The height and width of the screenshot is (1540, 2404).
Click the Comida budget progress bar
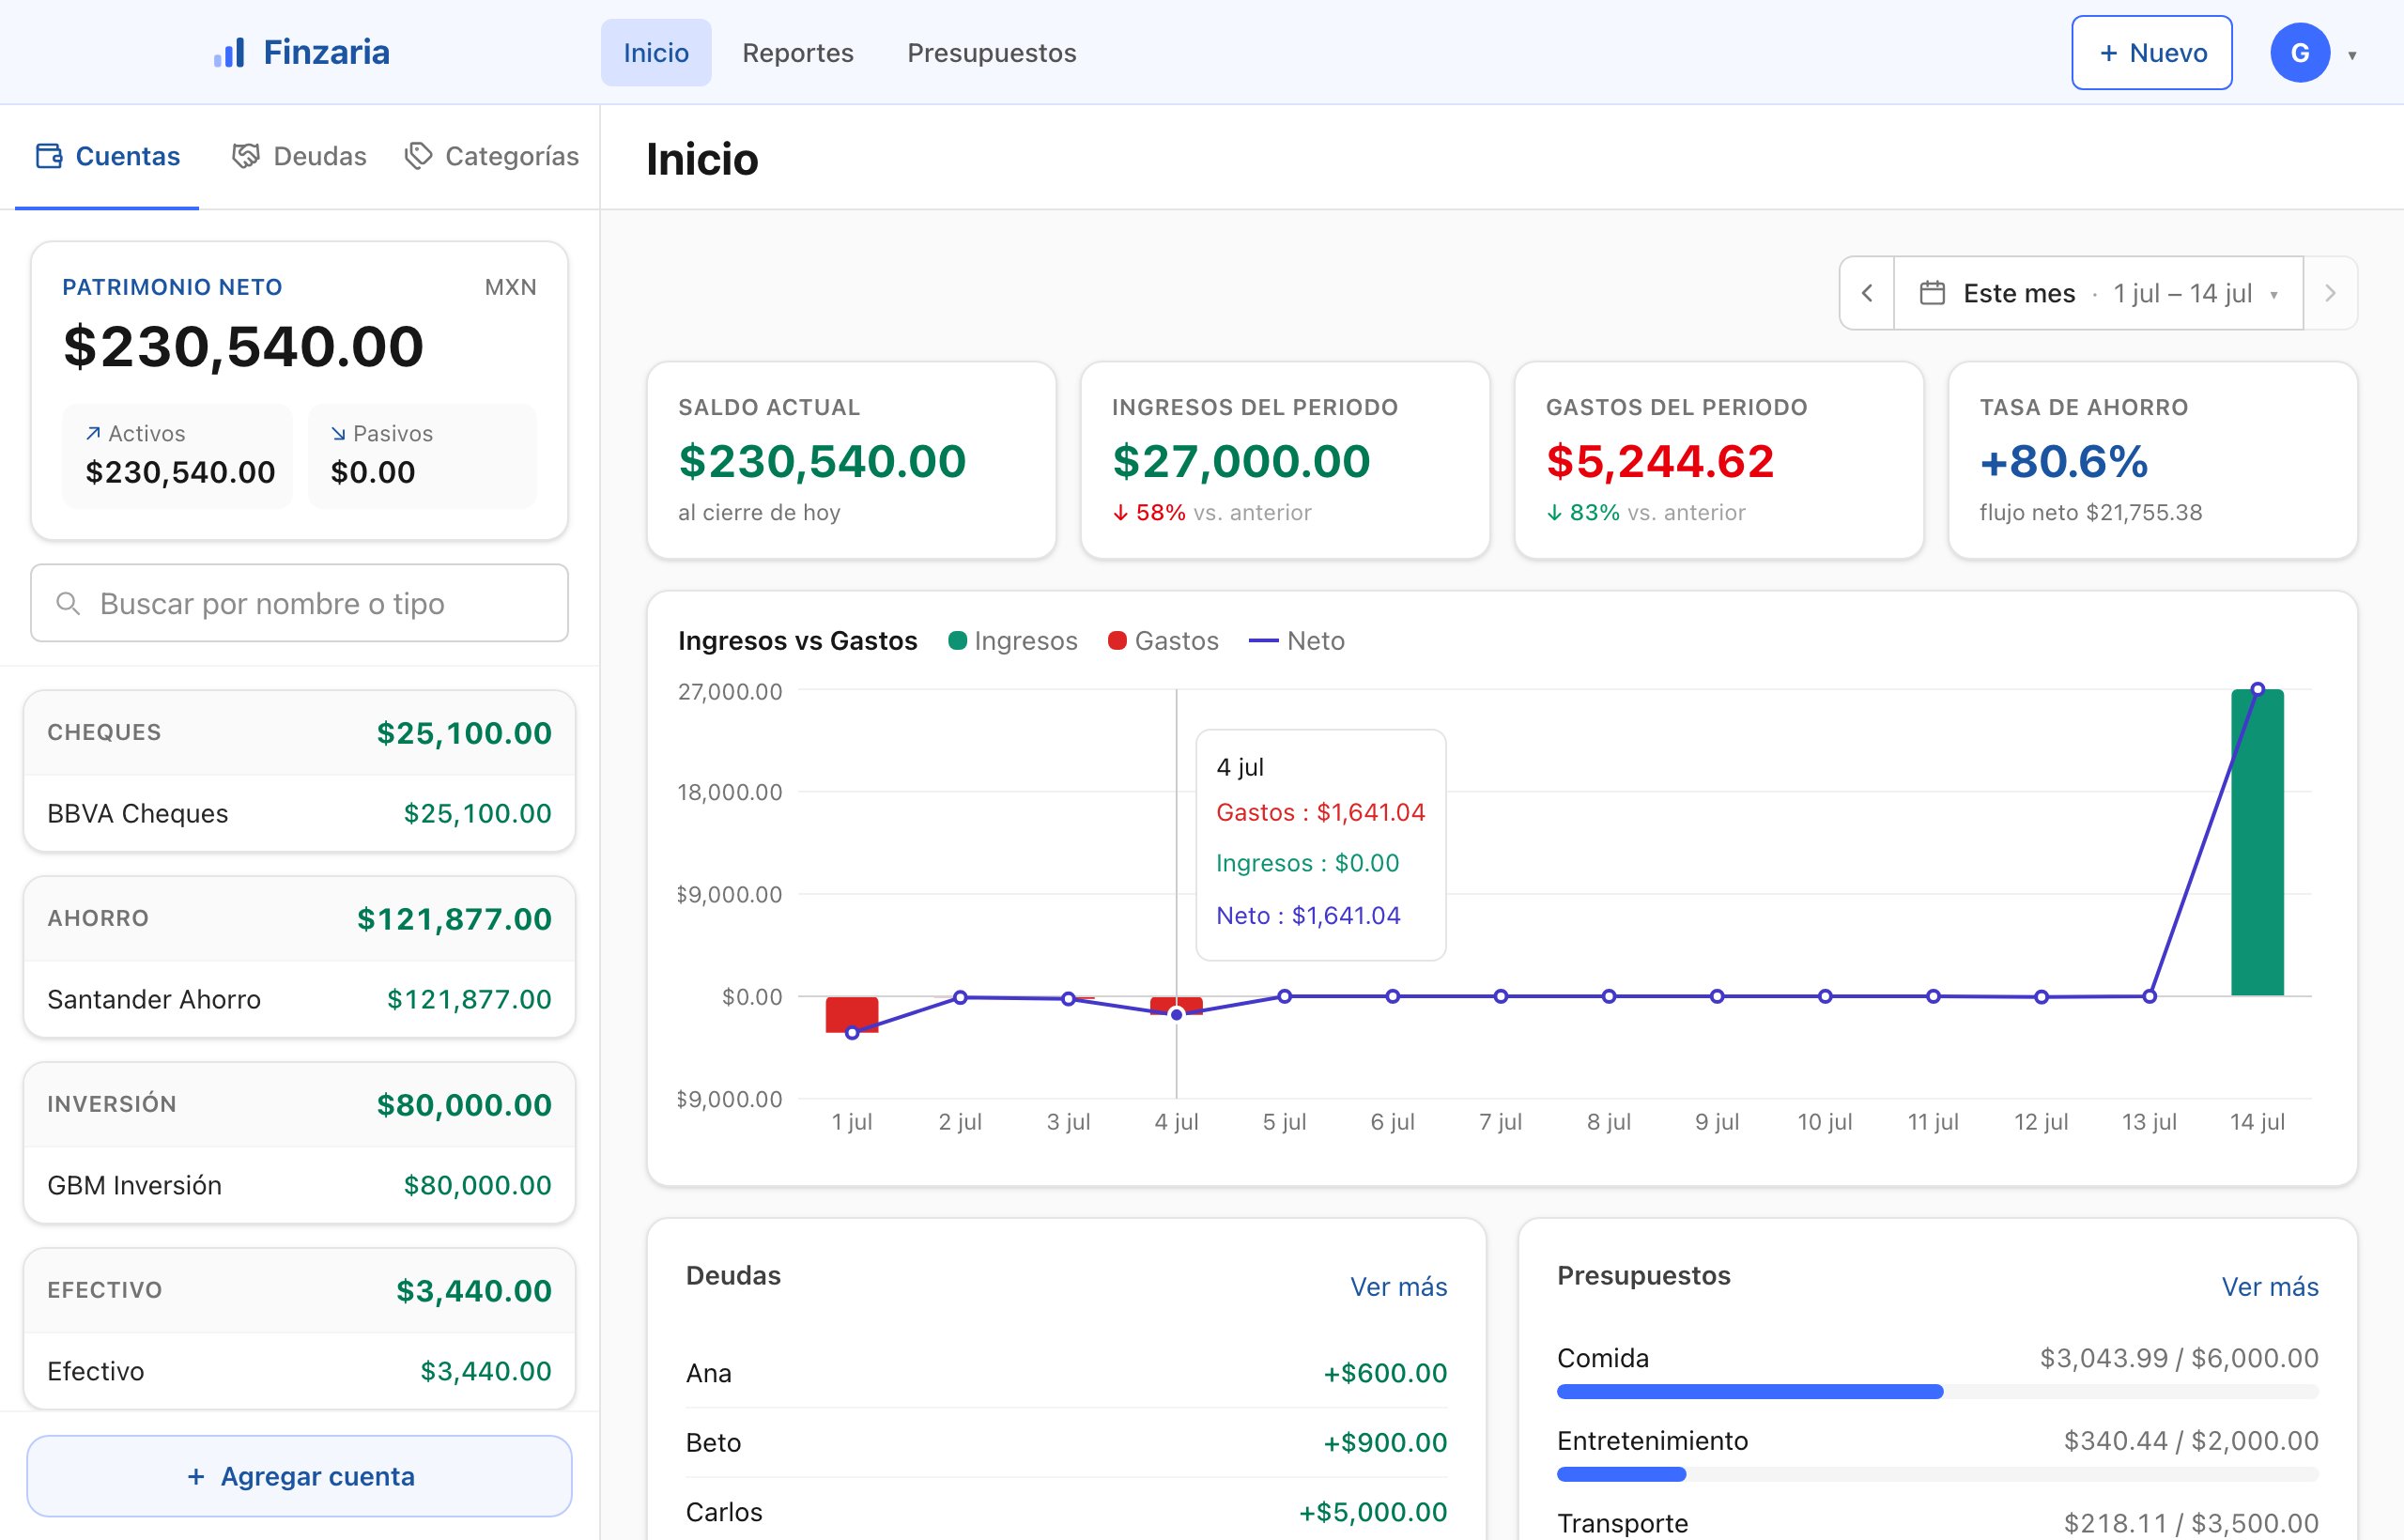pos(1937,1391)
